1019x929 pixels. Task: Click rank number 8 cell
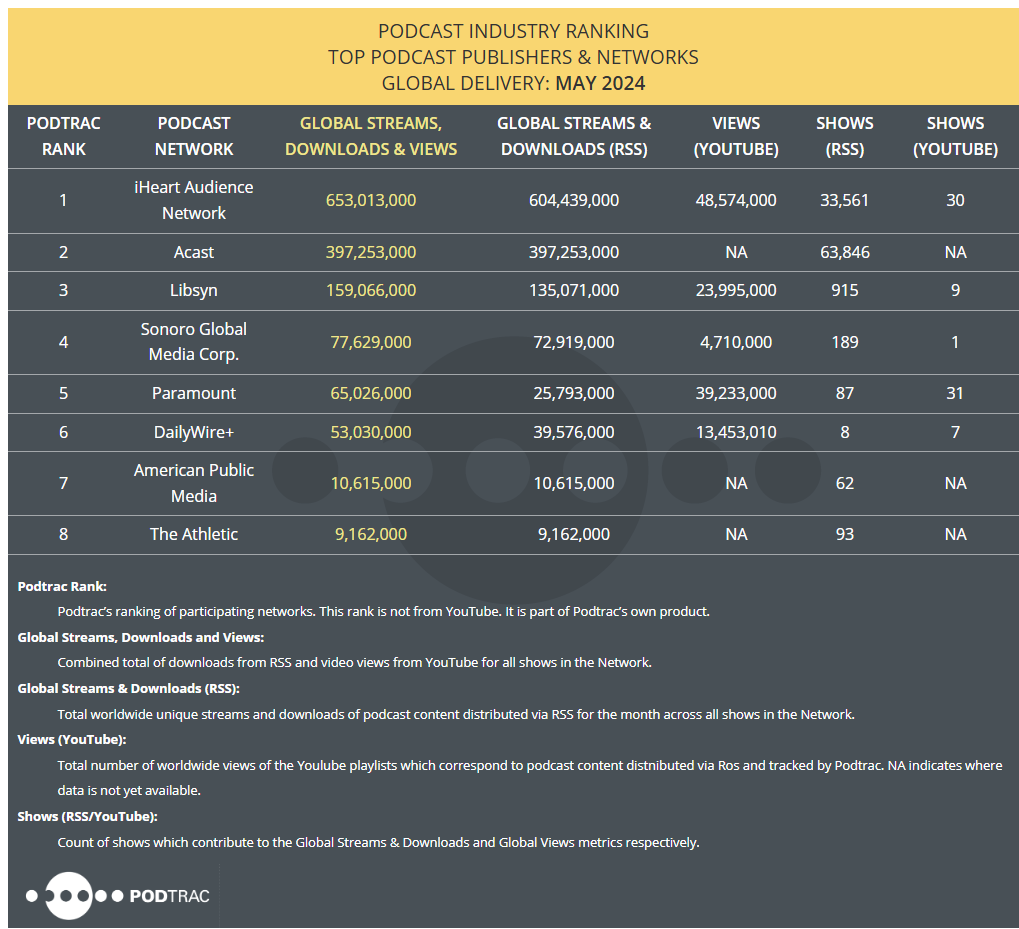click(x=63, y=534)
